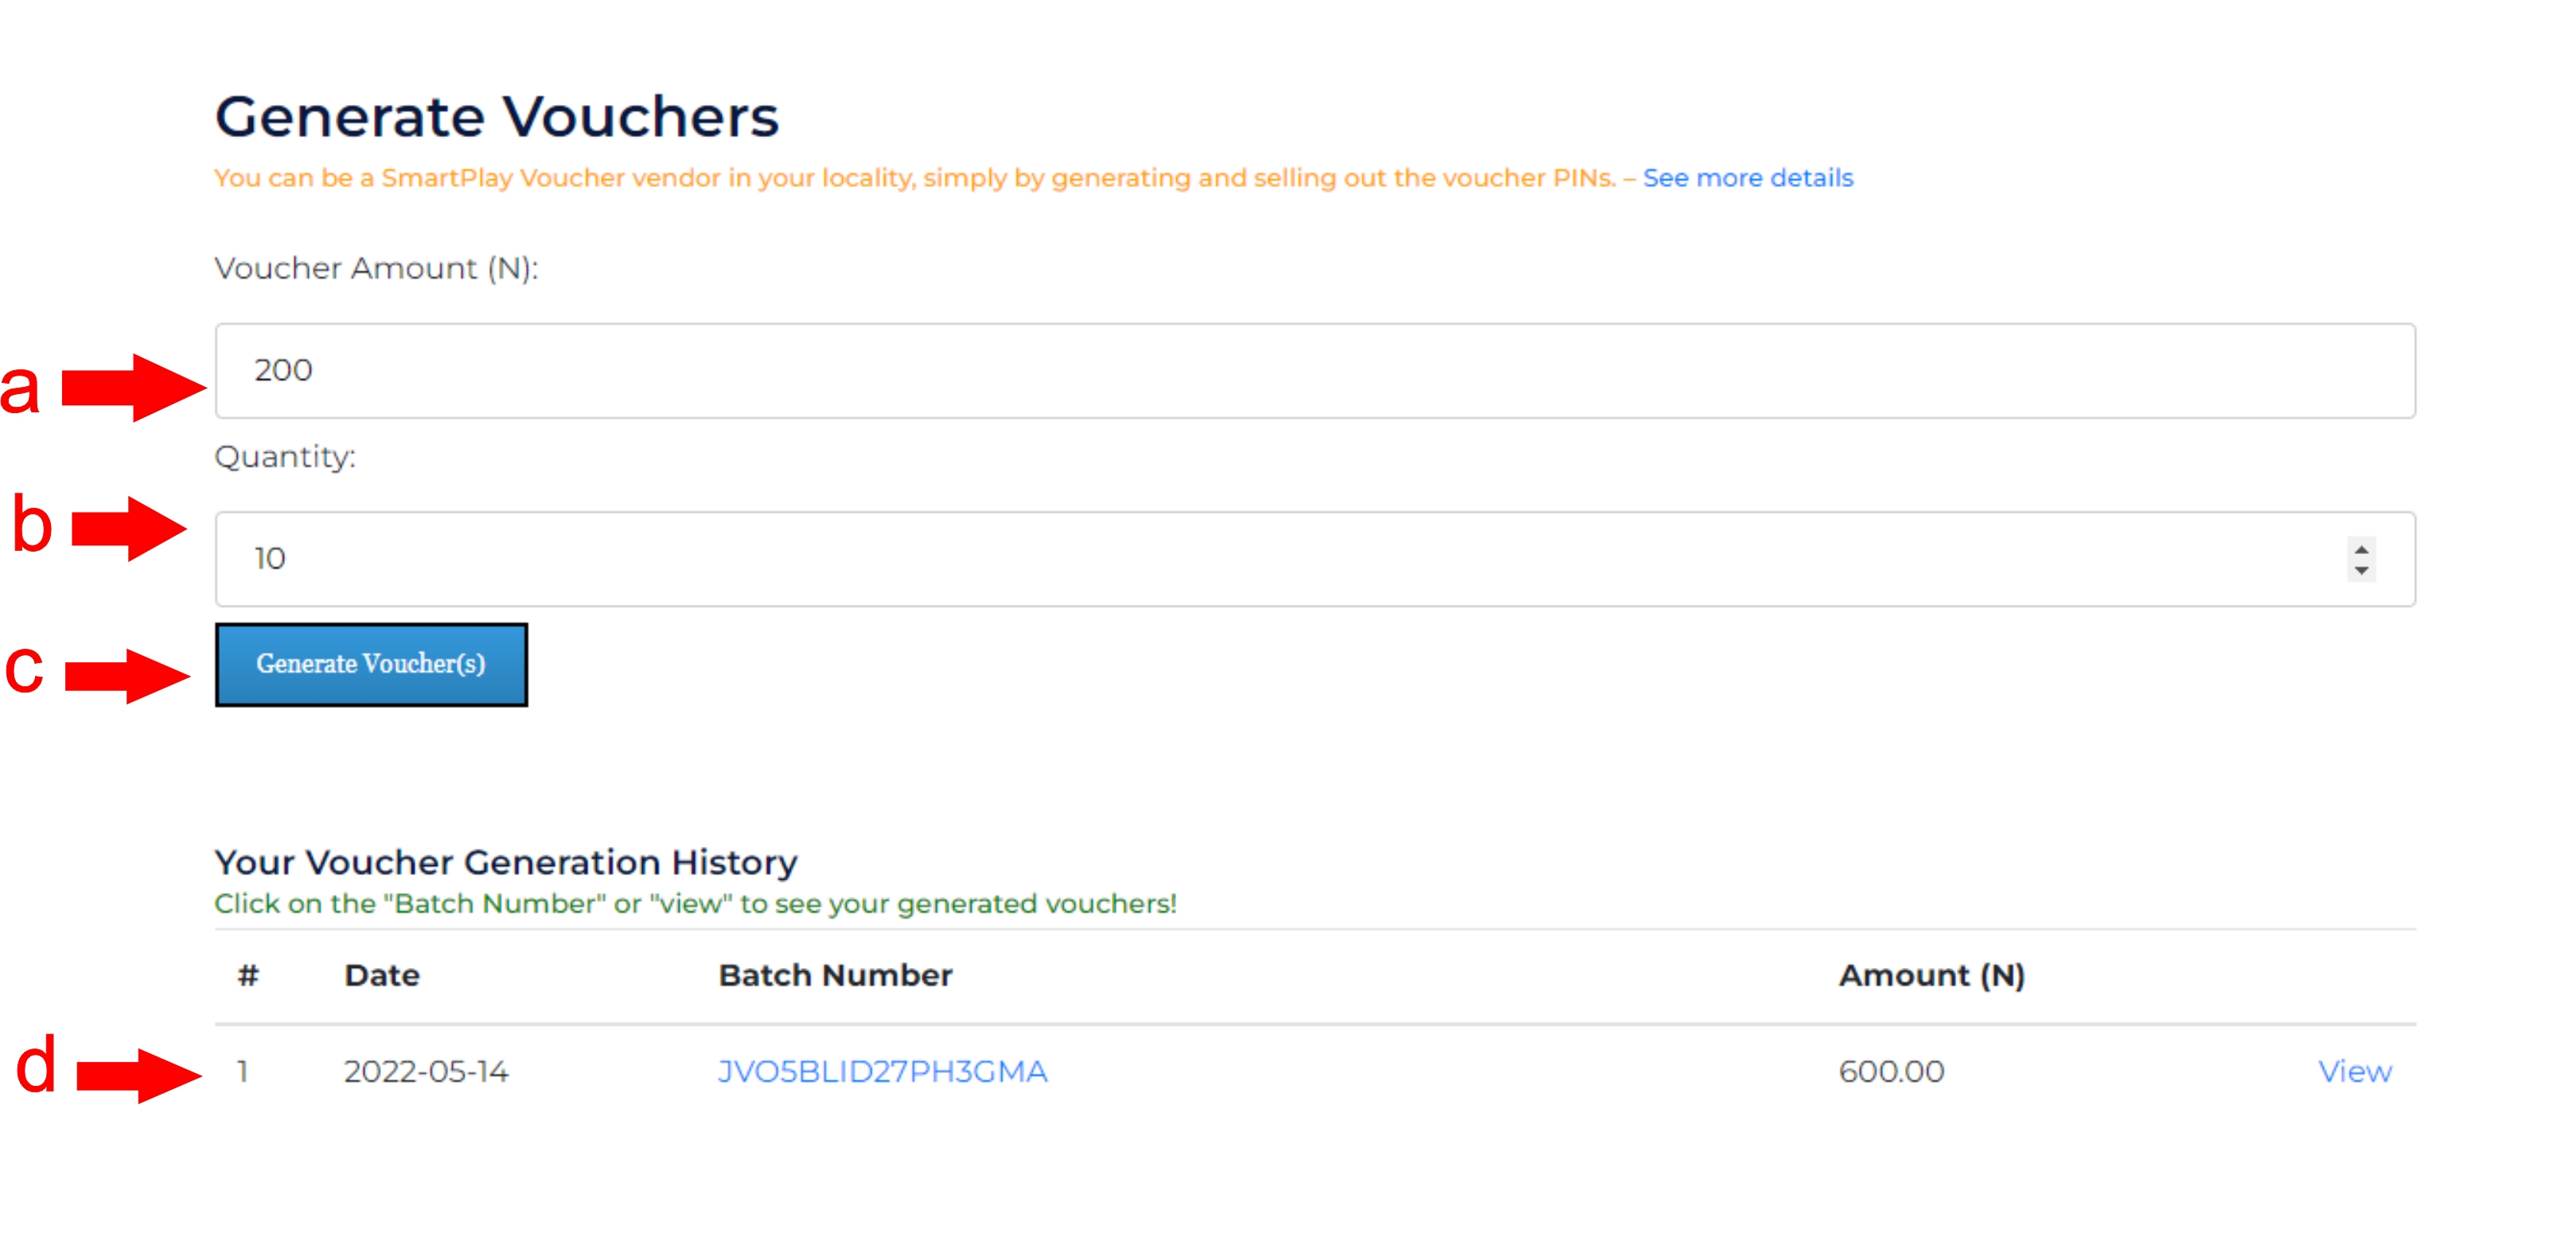Click the Voucher Amount input field
This screenshot has height=1253, width=2576.
[x=1314, y=370]
